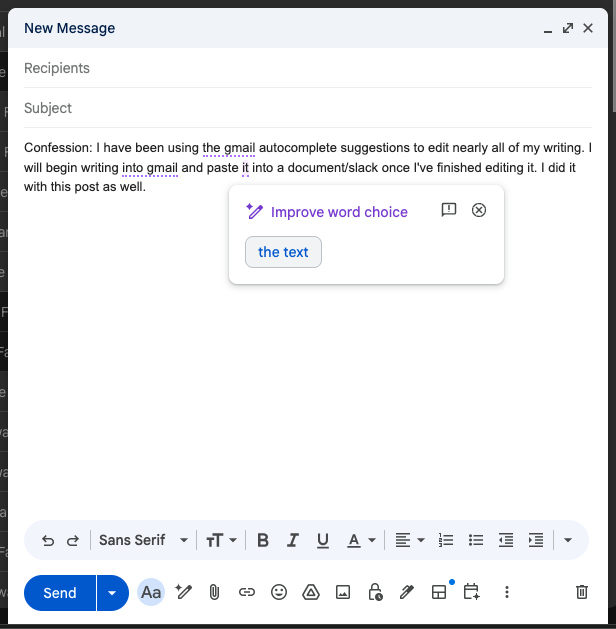This screenshot has width=616, height=629.
Task: Click the underlined 'into gmail' phrase
Action: tap(150, 168)
